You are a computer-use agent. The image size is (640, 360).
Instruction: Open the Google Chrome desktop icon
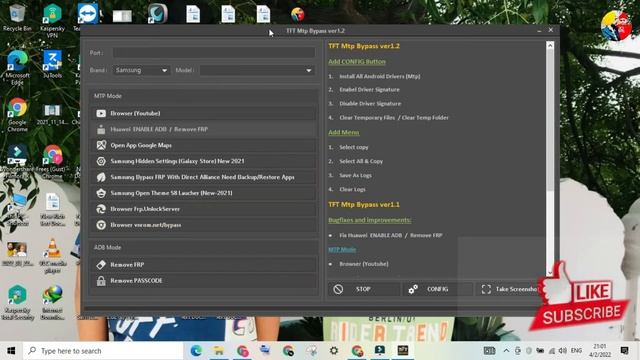17,114
